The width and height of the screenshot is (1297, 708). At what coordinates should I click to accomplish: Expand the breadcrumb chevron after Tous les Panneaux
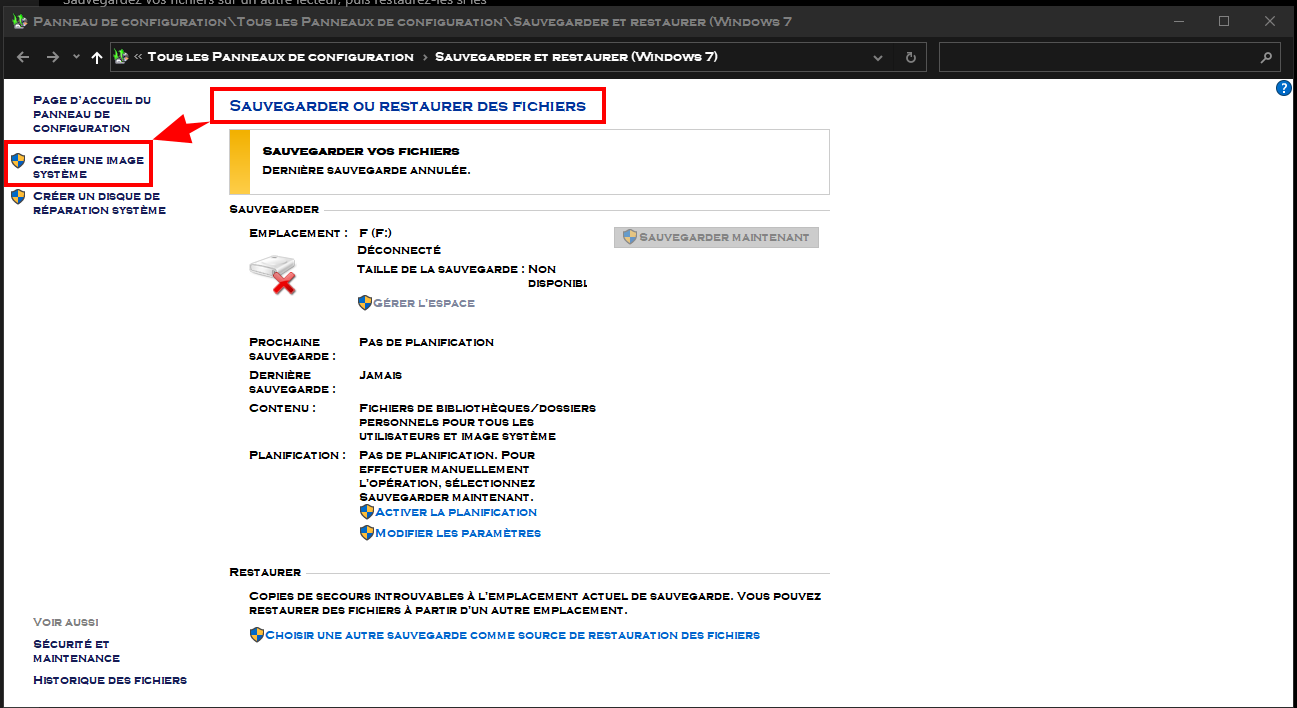[425, 57]
